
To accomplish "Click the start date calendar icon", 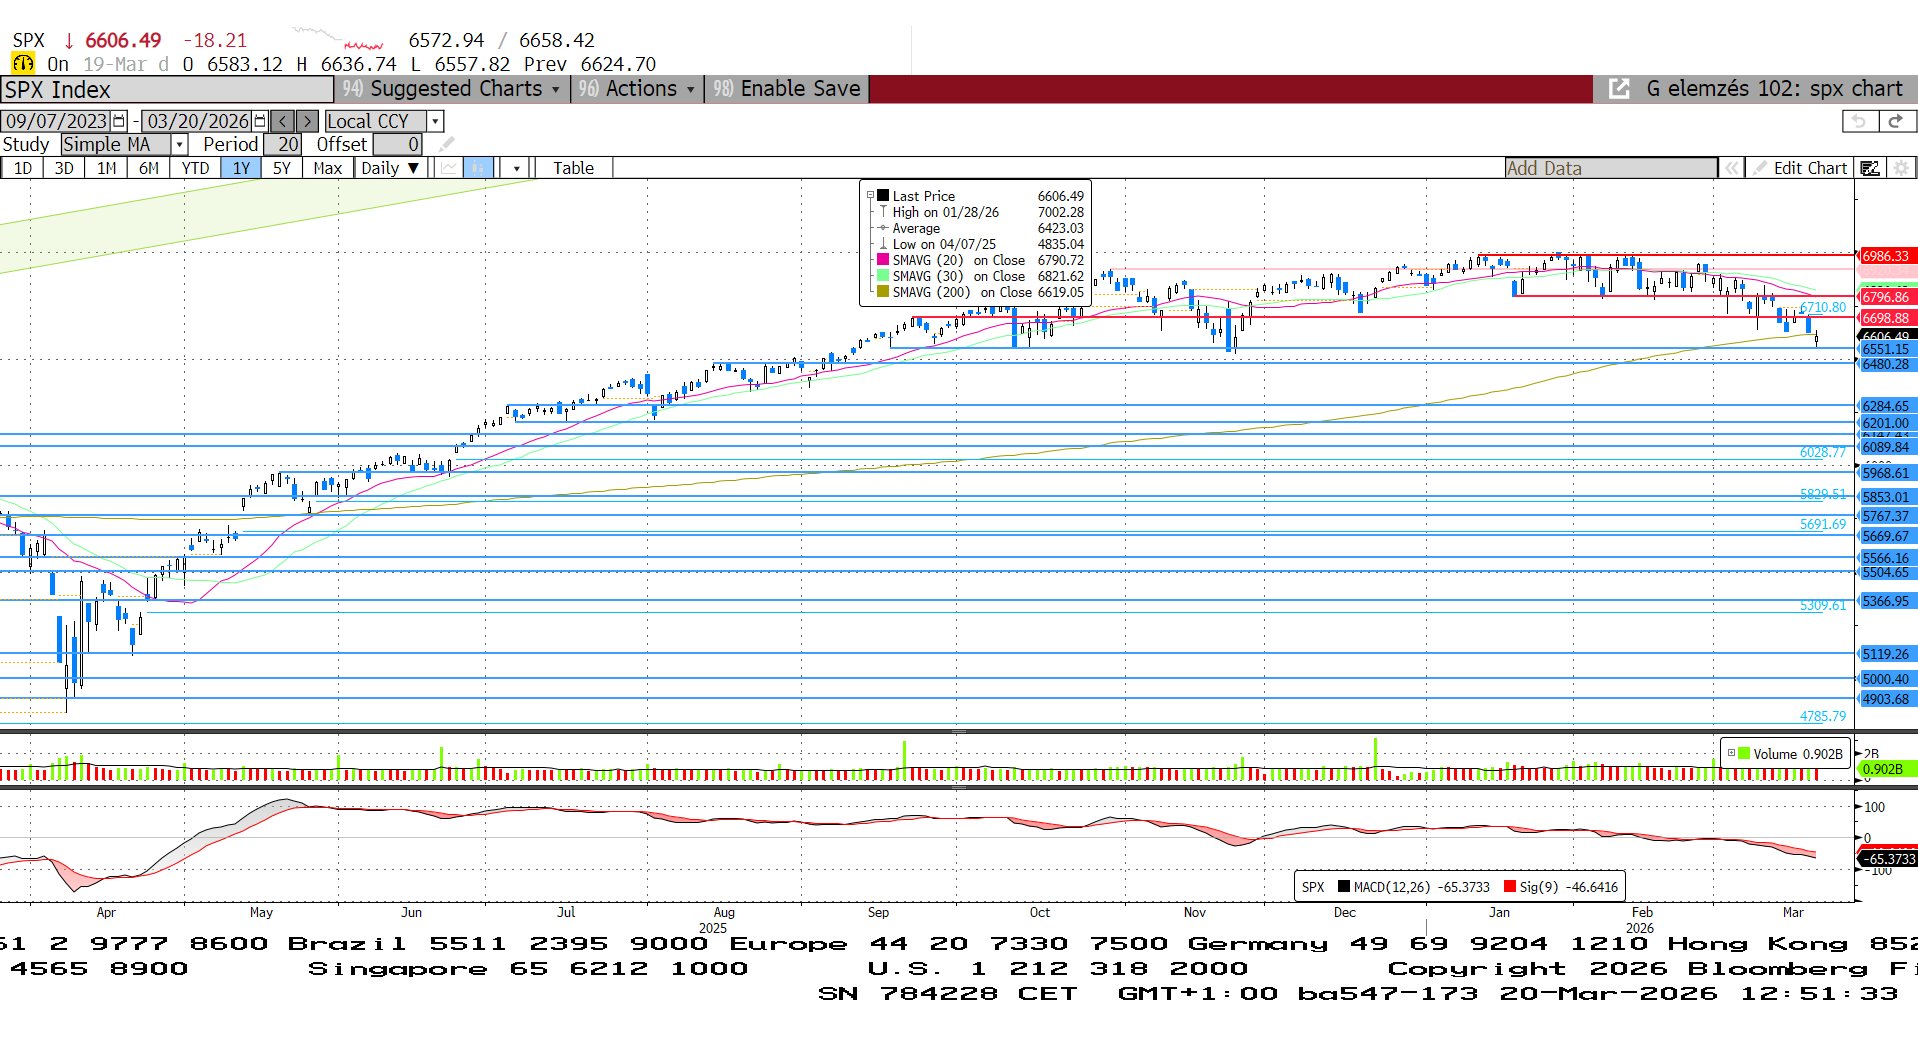I will [x=119, y=121].
